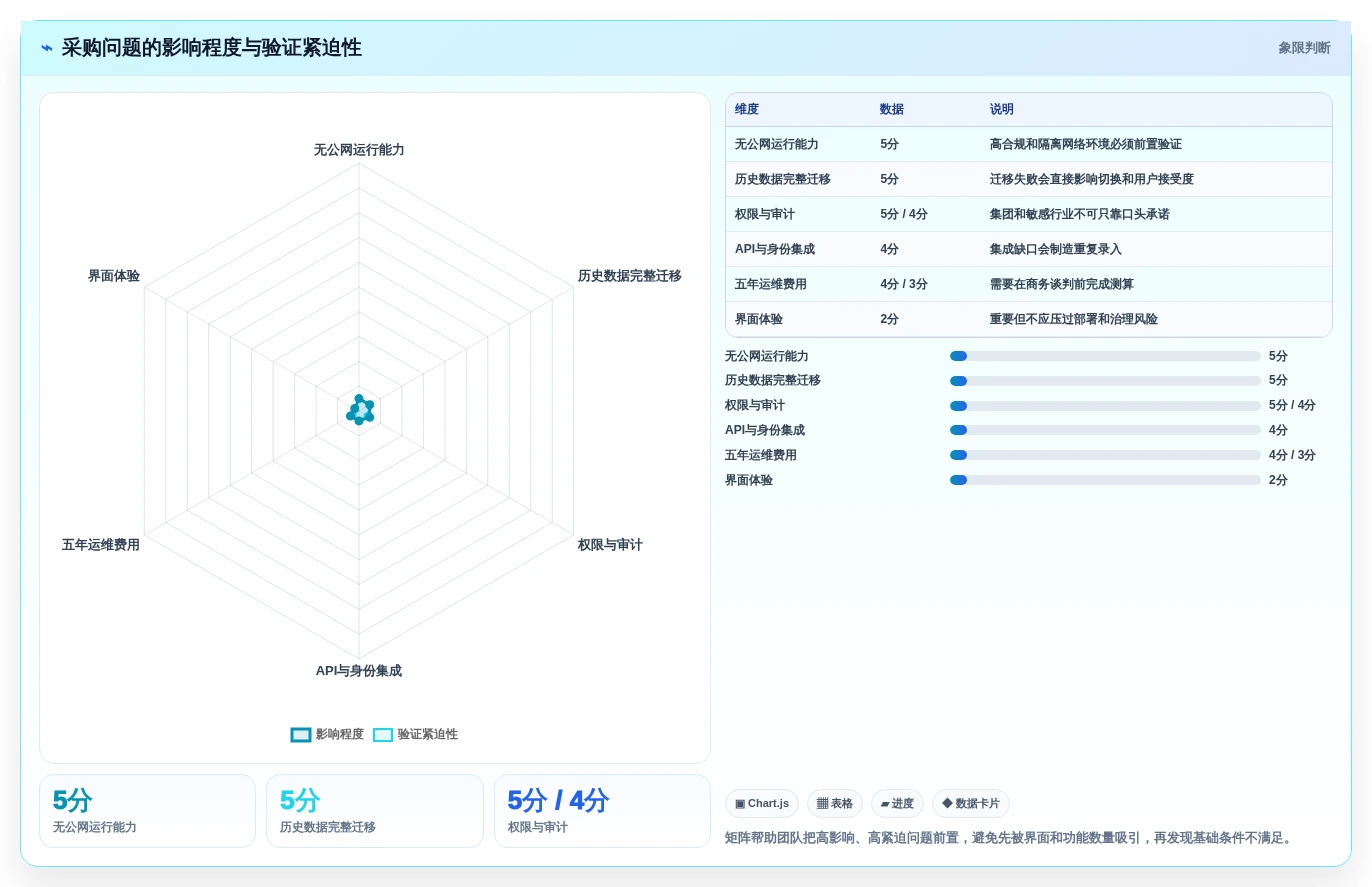1372x887 pixels.
Task: Click the API与身份集成 progress bar
Action: point(1105,430)
